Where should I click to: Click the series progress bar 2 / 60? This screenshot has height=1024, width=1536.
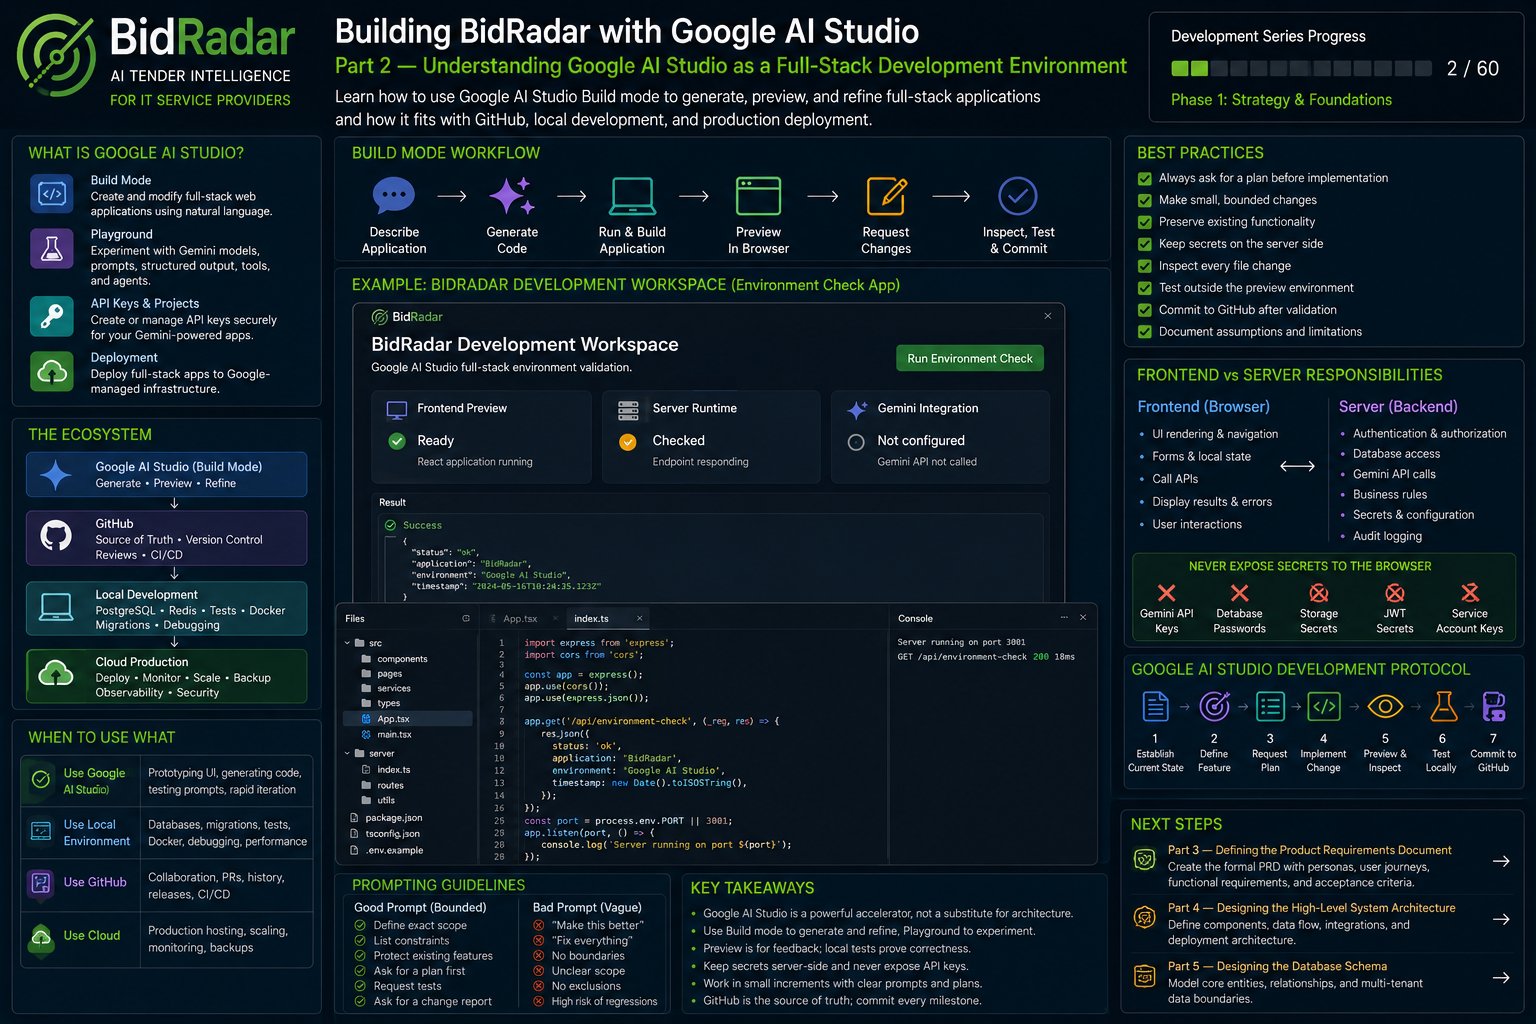click(1301, 69)
